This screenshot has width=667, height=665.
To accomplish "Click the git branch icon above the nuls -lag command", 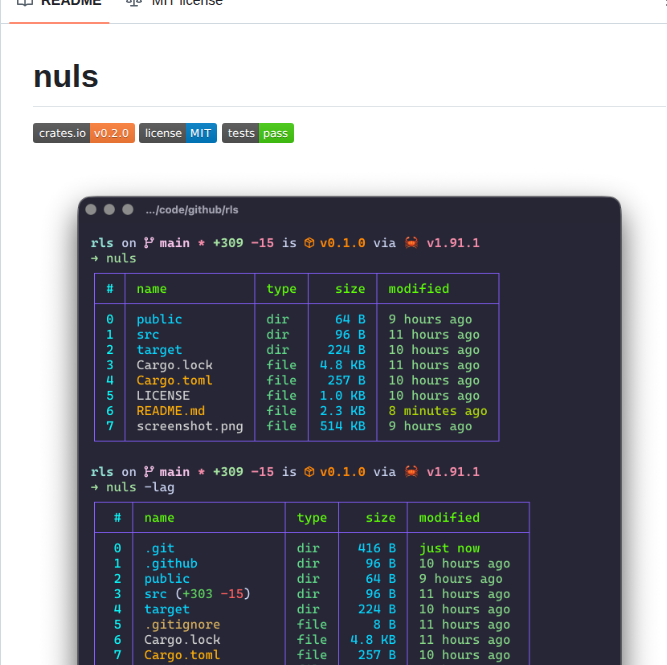I will click(148, 471).
